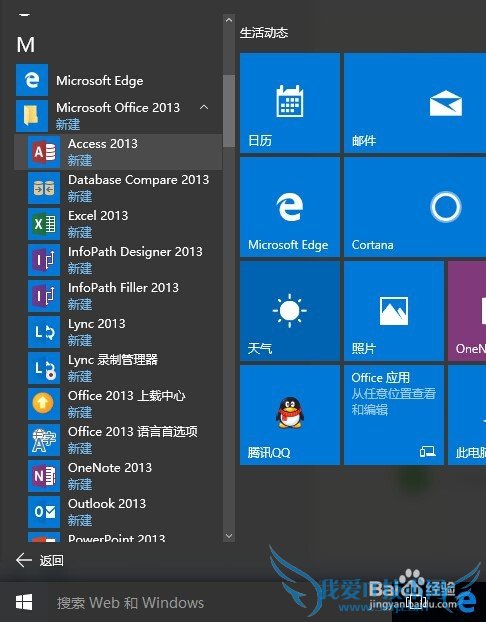Viewport: 486px width, 622px height.
Task: Select the Excel 2013 text label
Action: pyautogui.click(x=98, y=215)
